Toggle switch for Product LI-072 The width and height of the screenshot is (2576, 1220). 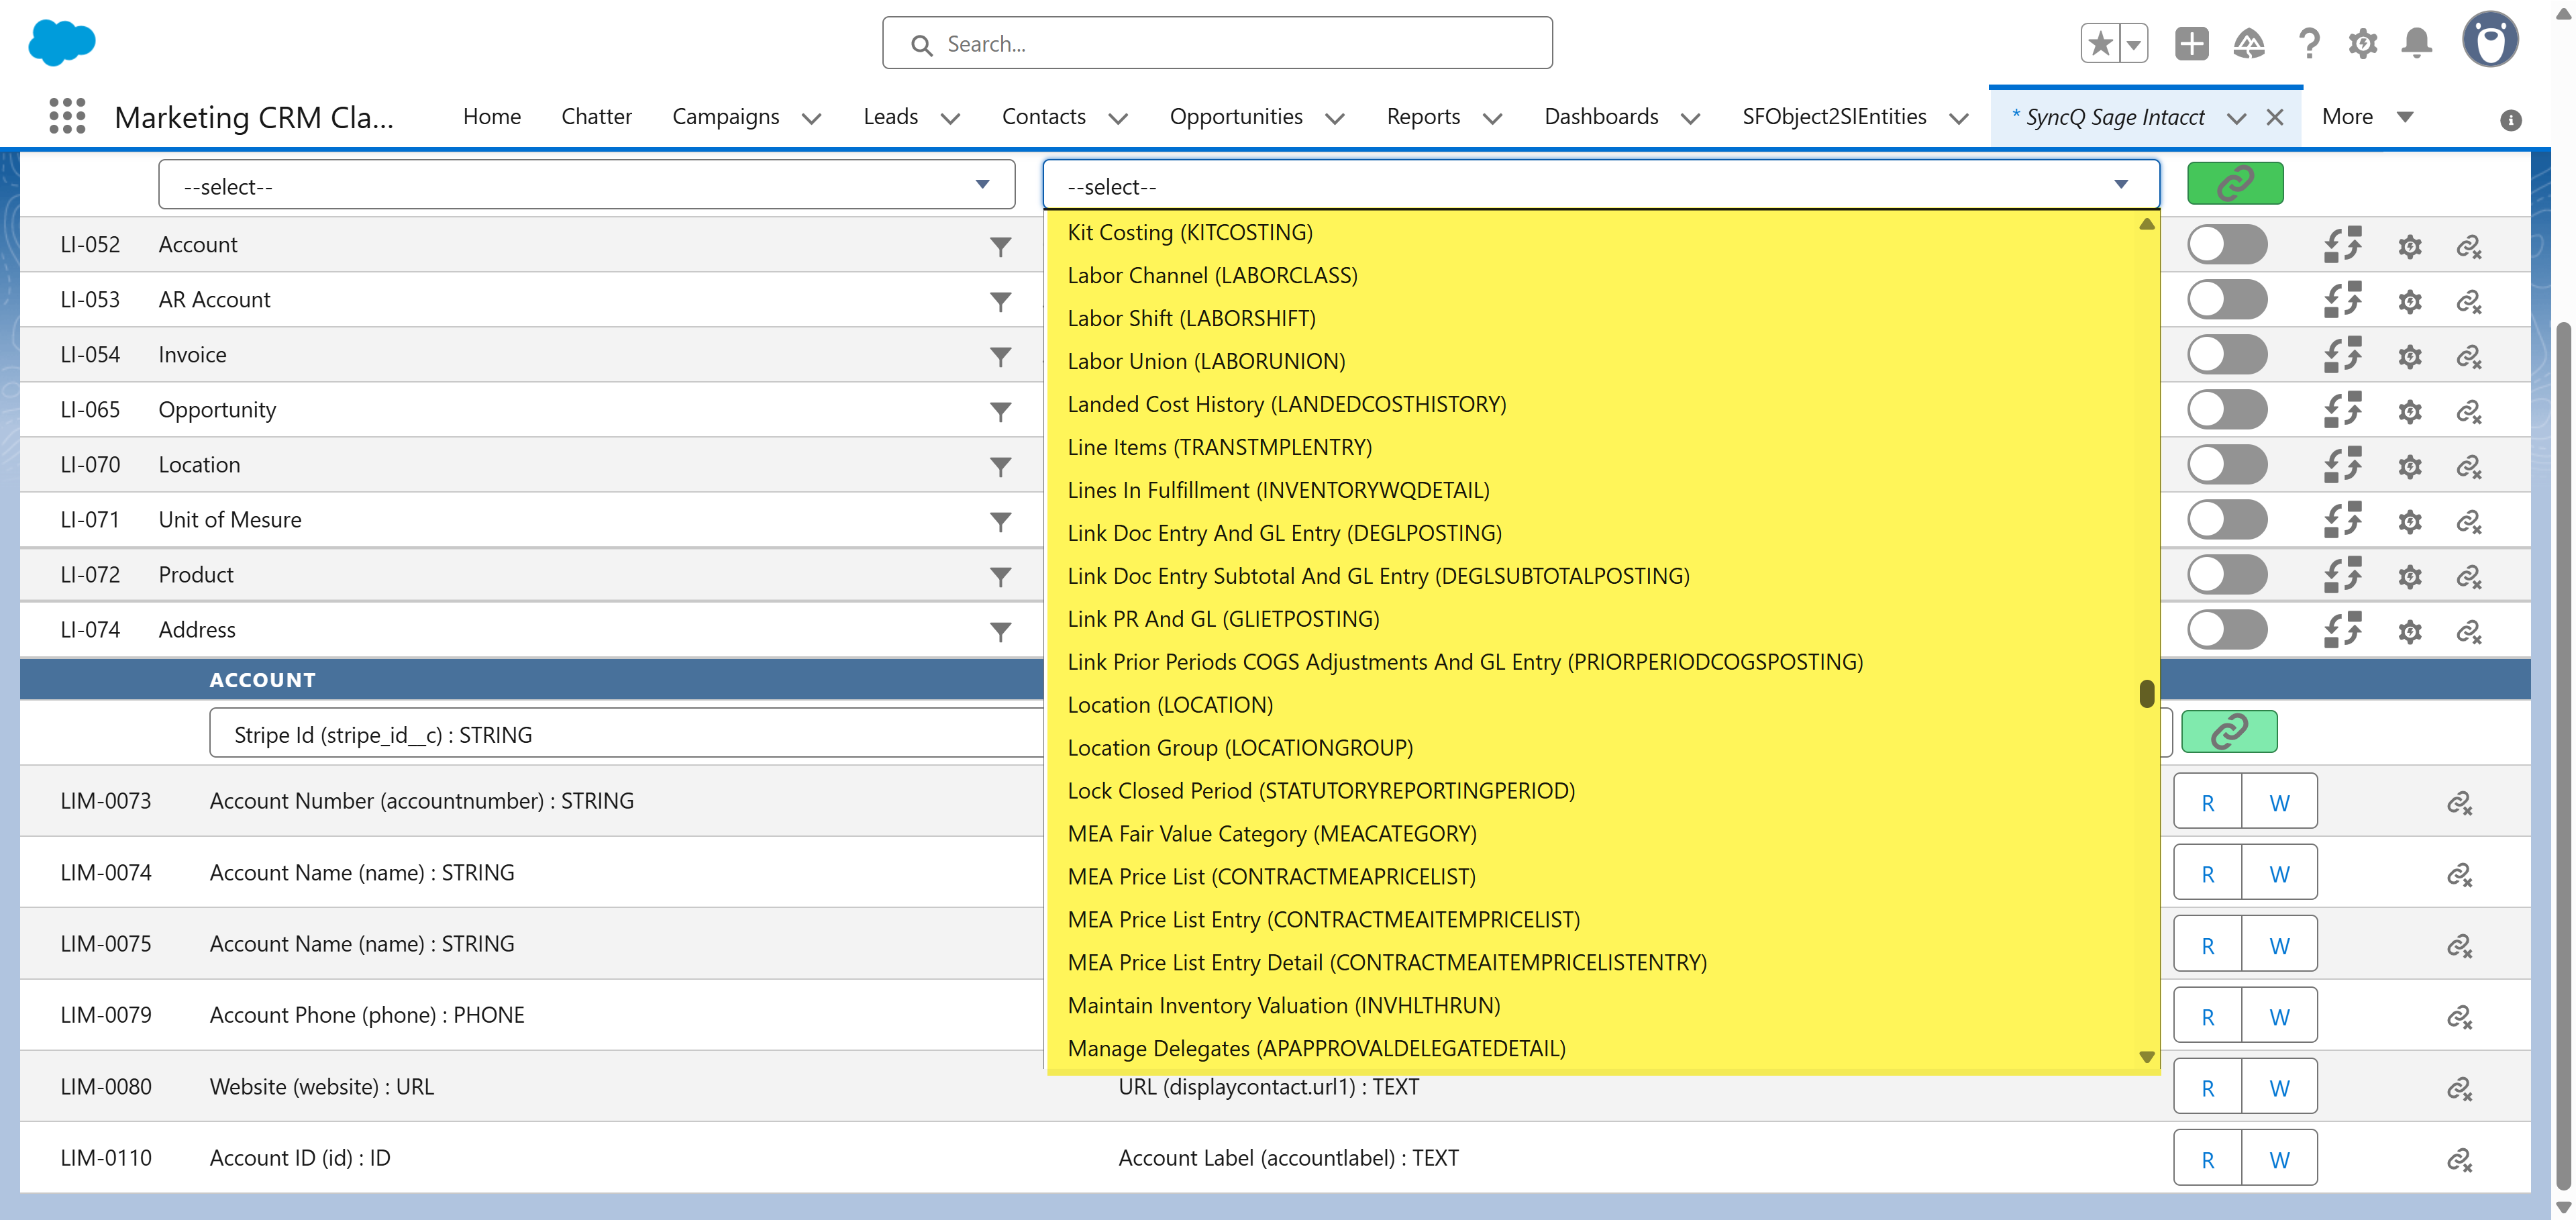2227,575
